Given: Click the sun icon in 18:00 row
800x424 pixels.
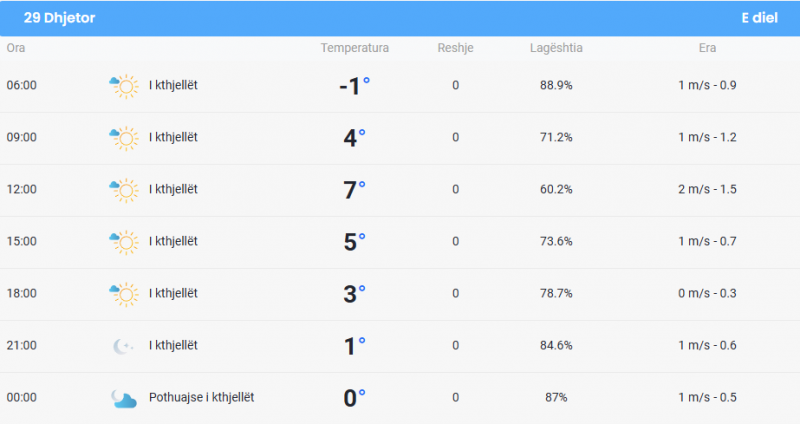Looking at the screenshot, I should point(123,294).
